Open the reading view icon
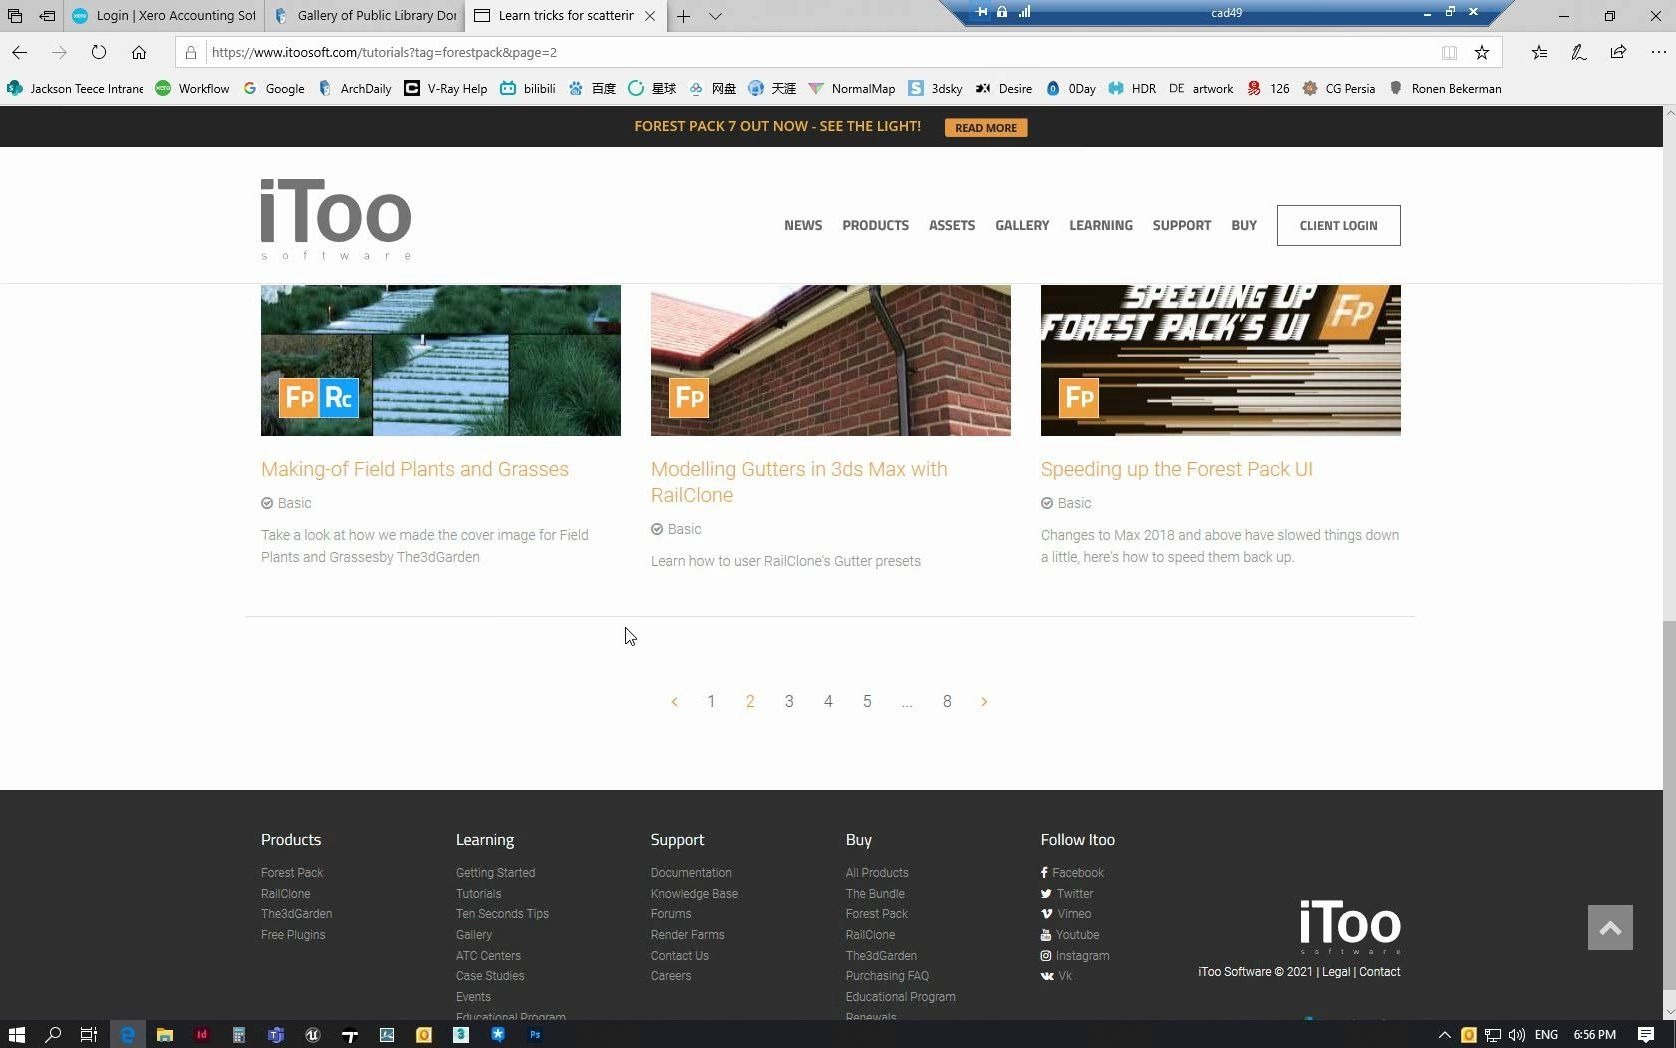This screenshot has width=1676, height=1048. coord(1449,52)
